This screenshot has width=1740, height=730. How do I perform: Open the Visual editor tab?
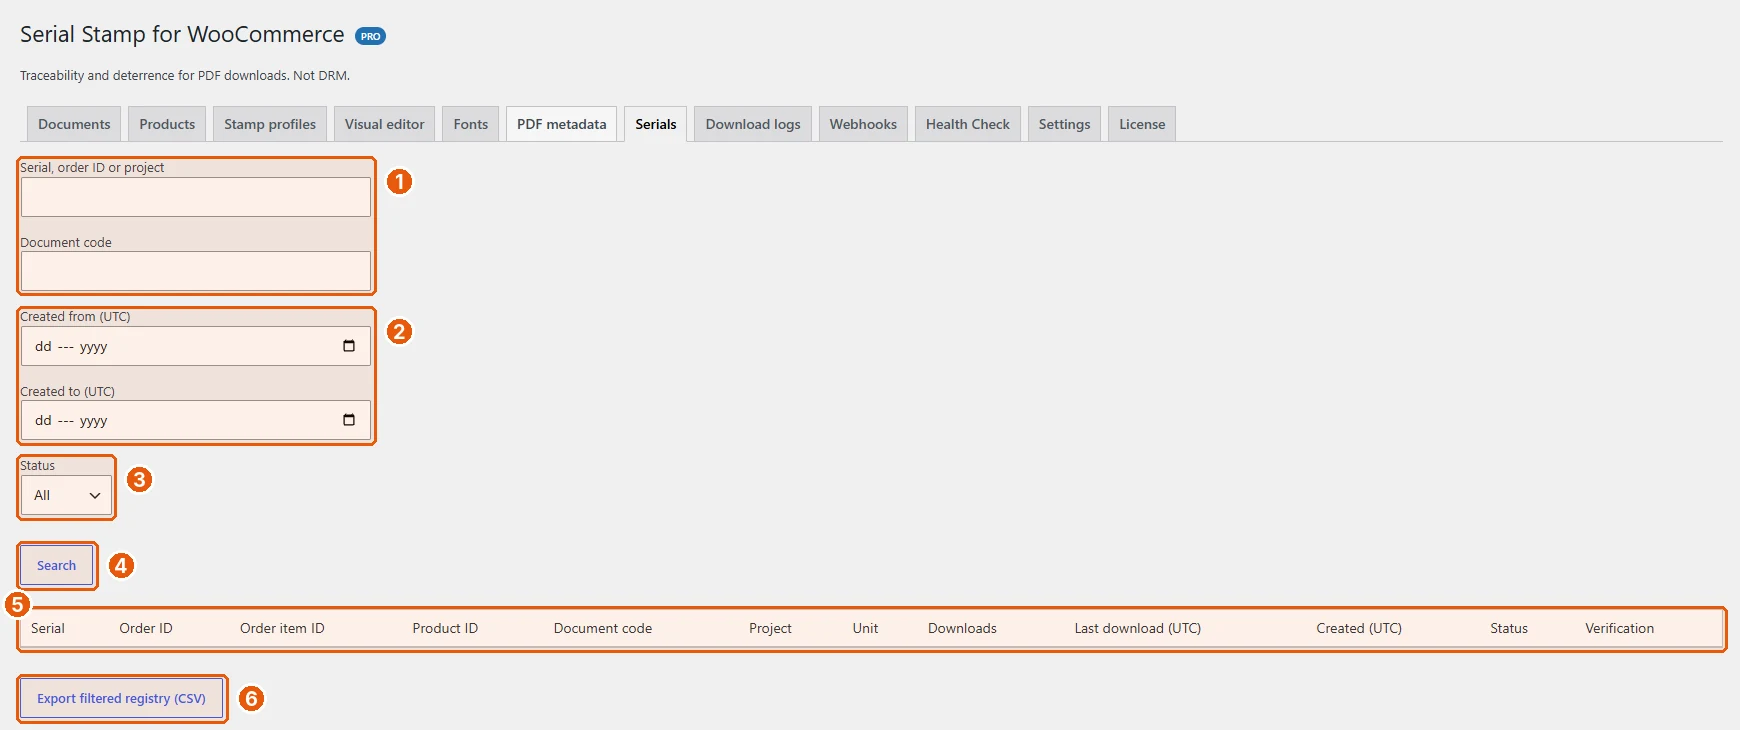point(384,124)
